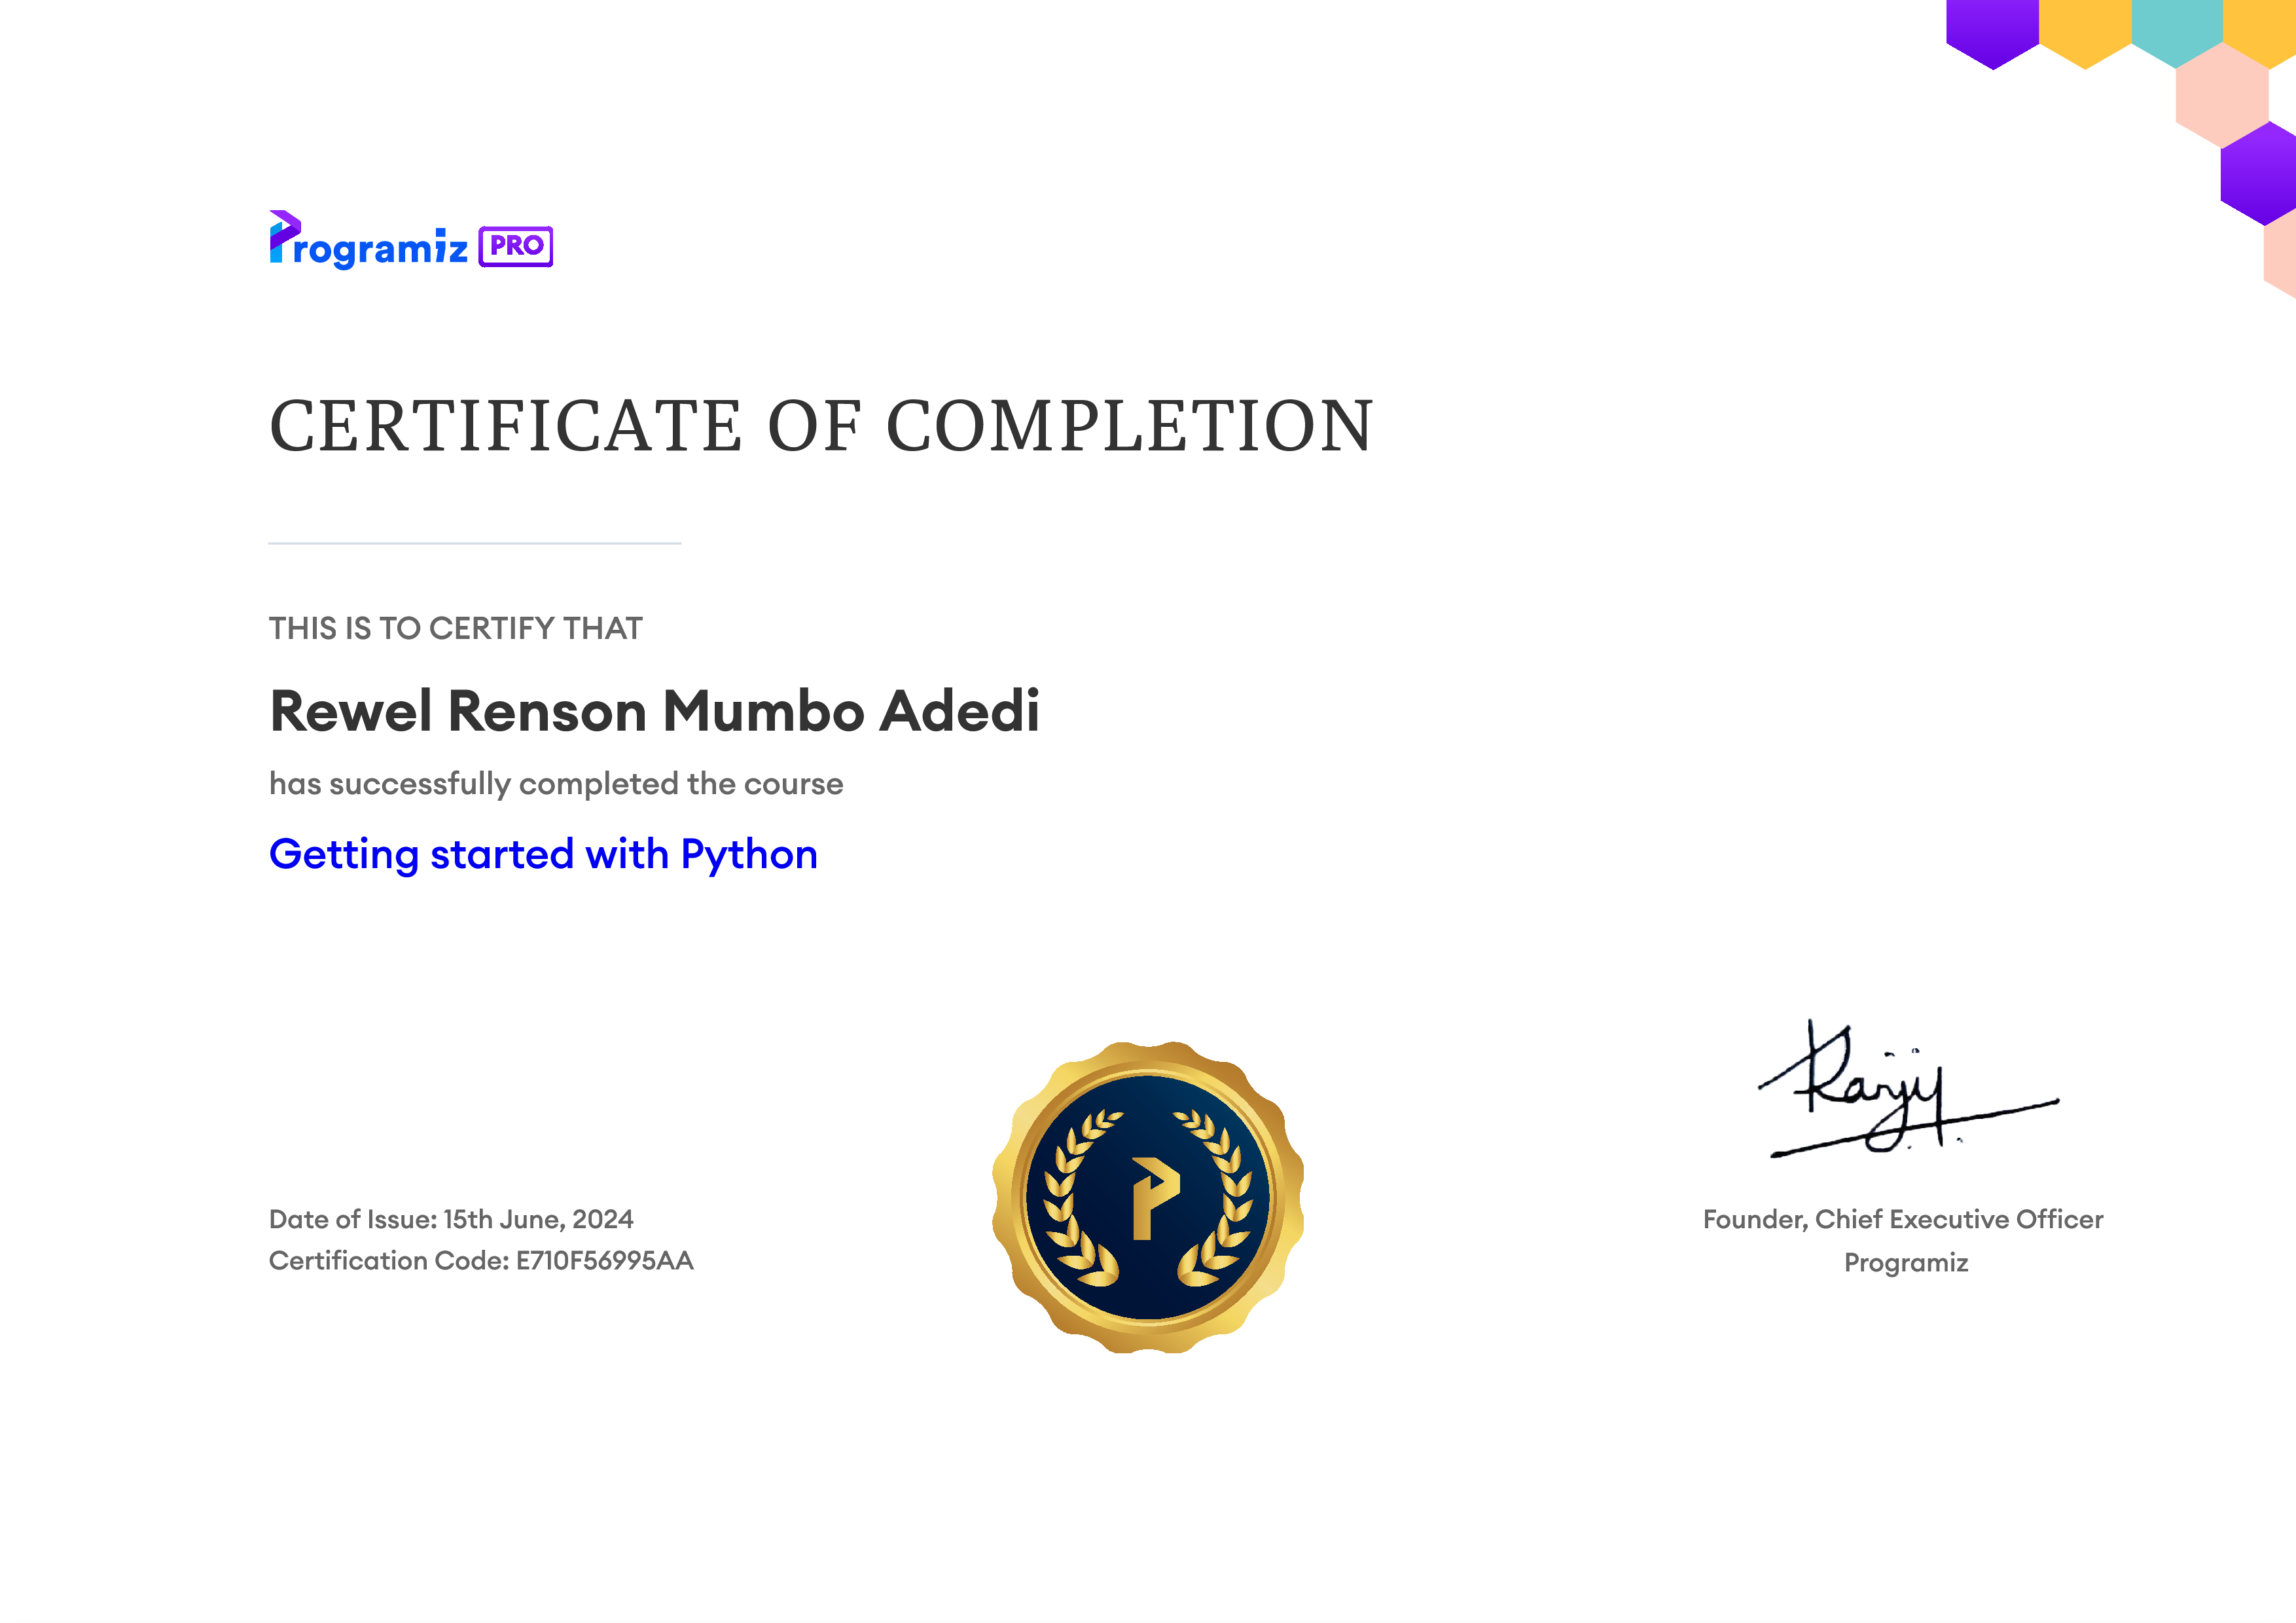Image resolution: width=2296 pixels, height=1623 pixels.
Task: Click 'Date of Issue: 15th June, 2024'
Action: pyautogui.click(x=451, y=1219)
